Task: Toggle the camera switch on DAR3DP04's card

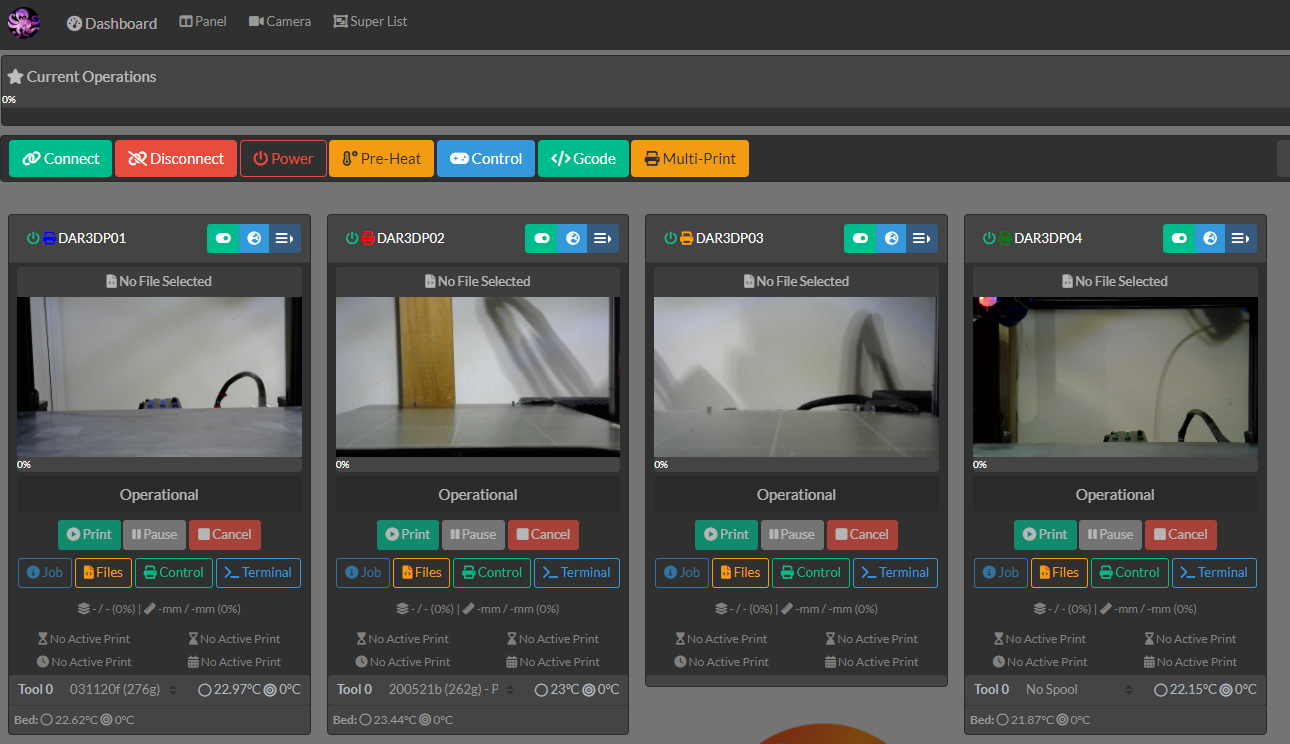Action: coord(1178,238)
